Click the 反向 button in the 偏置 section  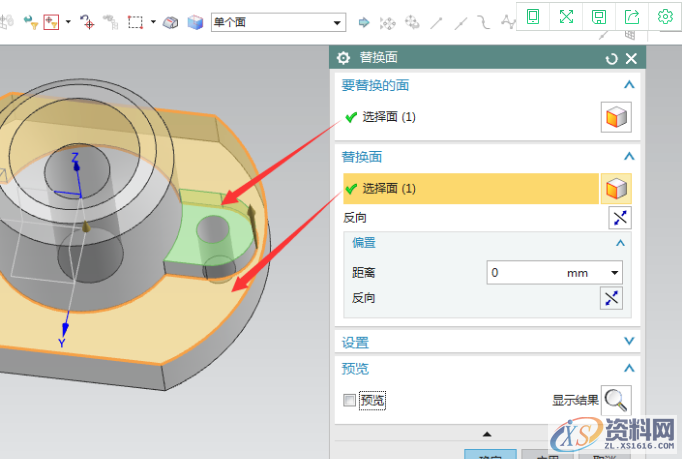click(x=611, y=298)
